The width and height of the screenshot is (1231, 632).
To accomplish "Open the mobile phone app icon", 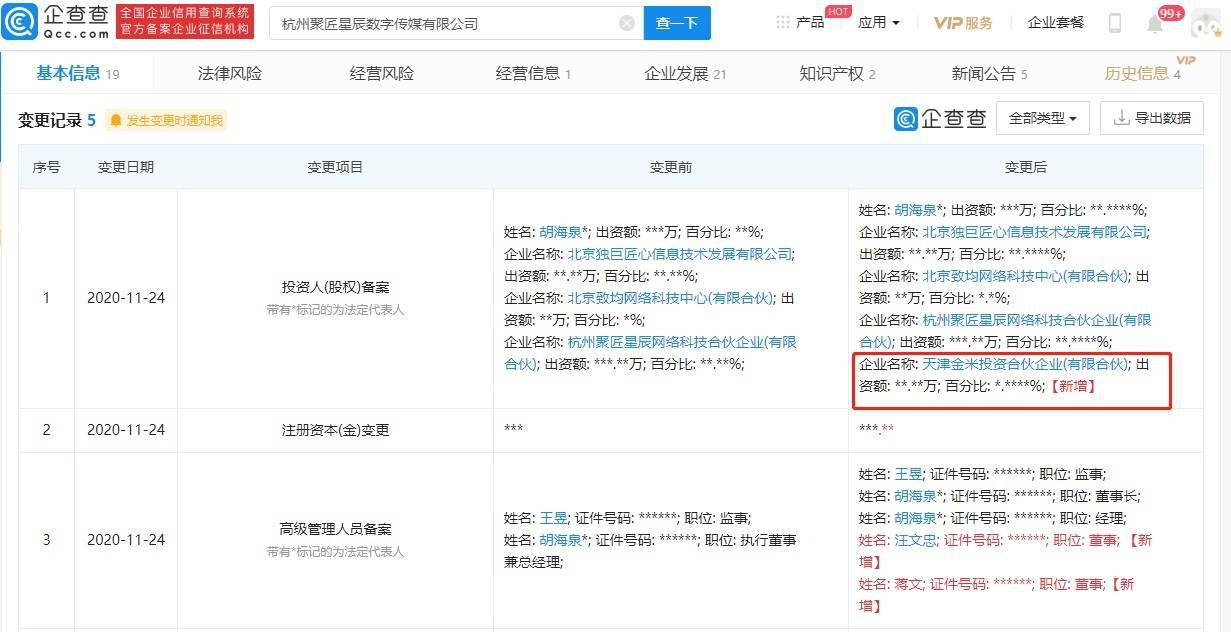I will coord(1115,22).
